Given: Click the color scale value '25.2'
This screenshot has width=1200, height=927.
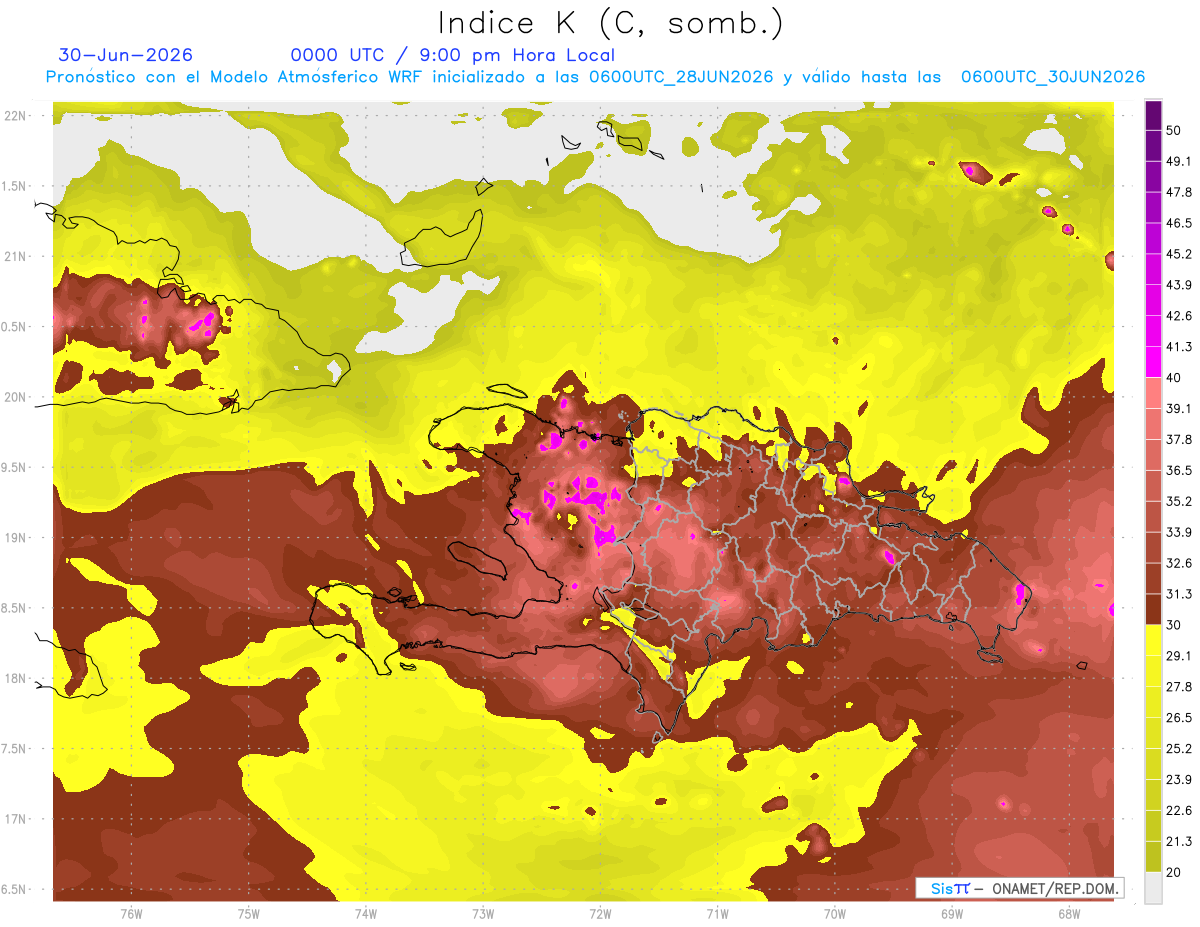Looking at the screenshot, I should click(1179, 749).
